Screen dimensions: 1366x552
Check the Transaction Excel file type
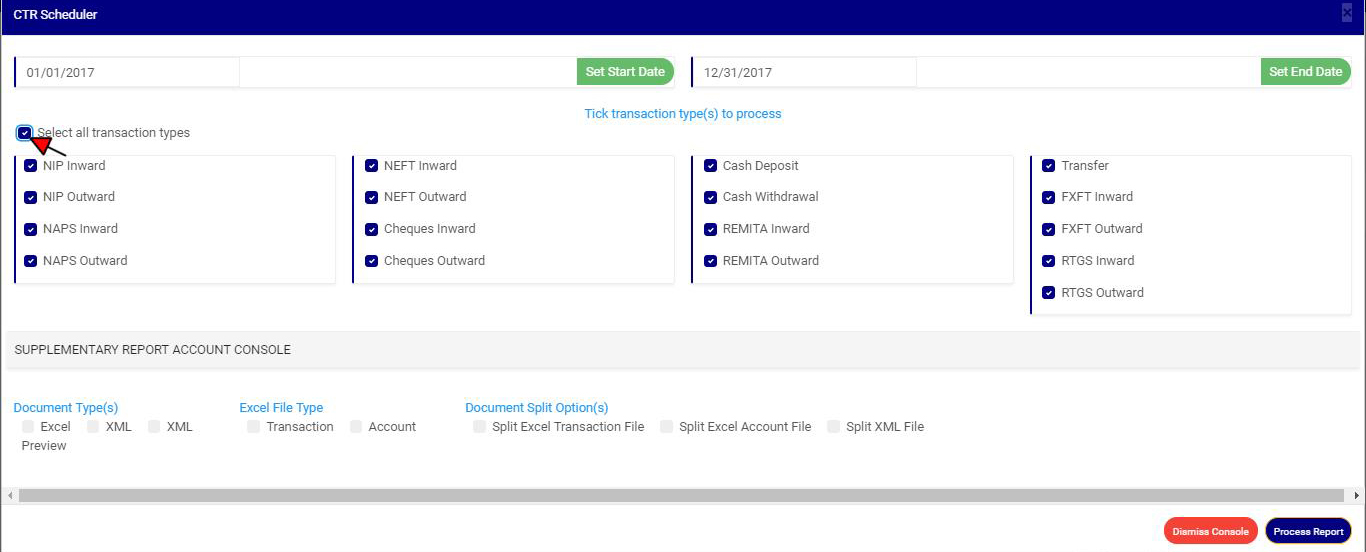point(254,427)
